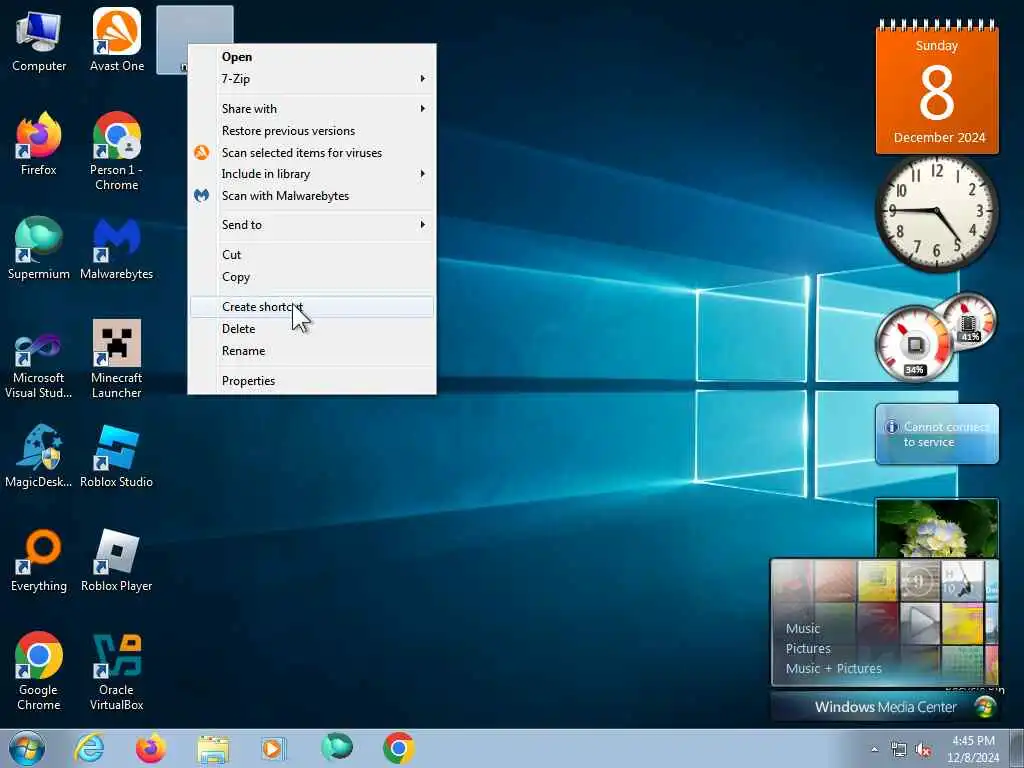Launch Supermium from the taskbar
This screenshot has width=1024, height=768.
(x=336, y=748)
